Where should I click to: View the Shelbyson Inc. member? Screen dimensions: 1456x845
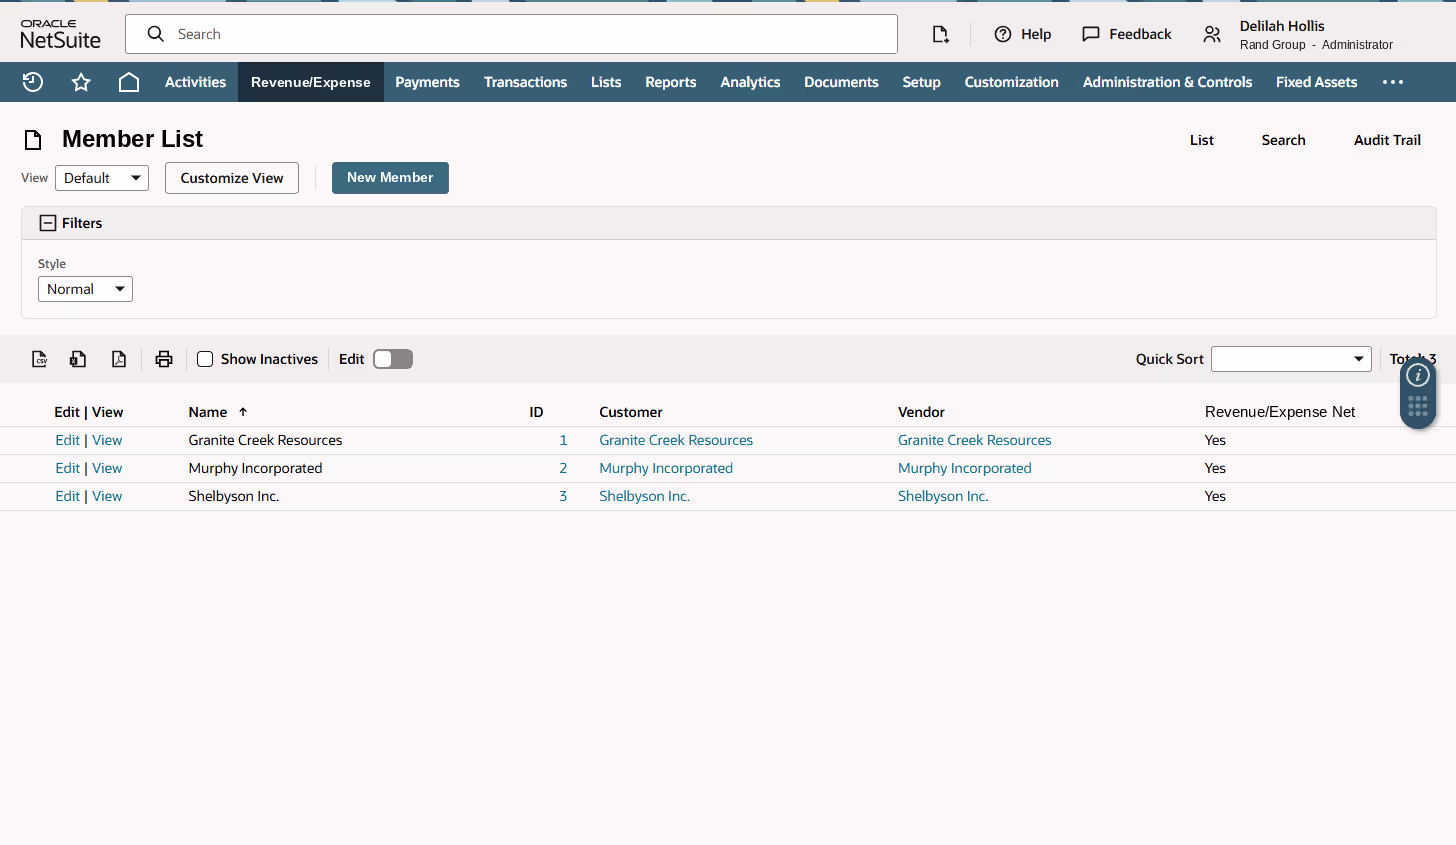pos(107,496)
